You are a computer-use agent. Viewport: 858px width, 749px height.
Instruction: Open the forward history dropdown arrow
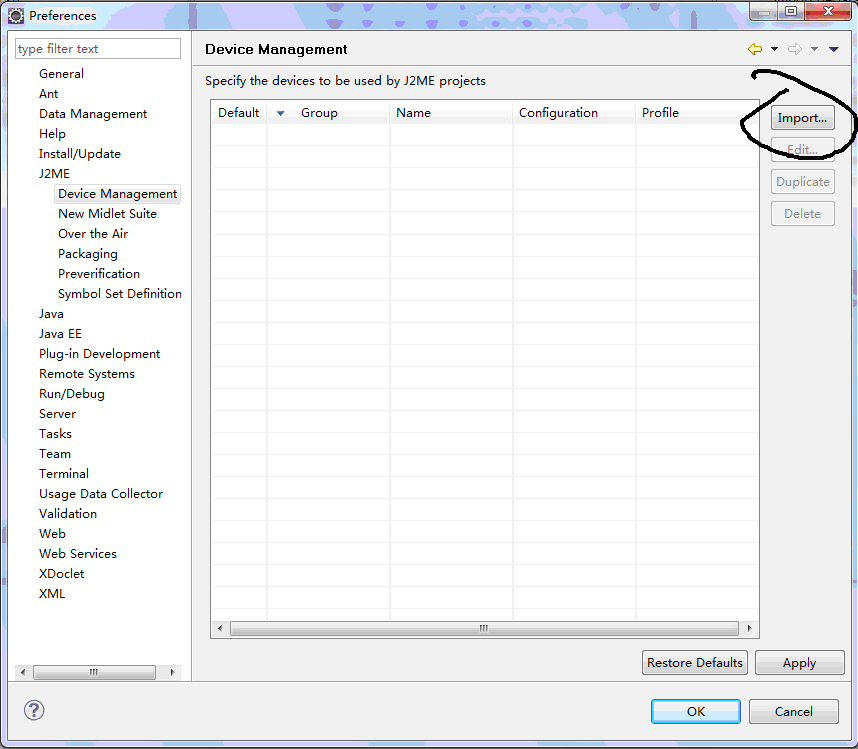point(814,49)
